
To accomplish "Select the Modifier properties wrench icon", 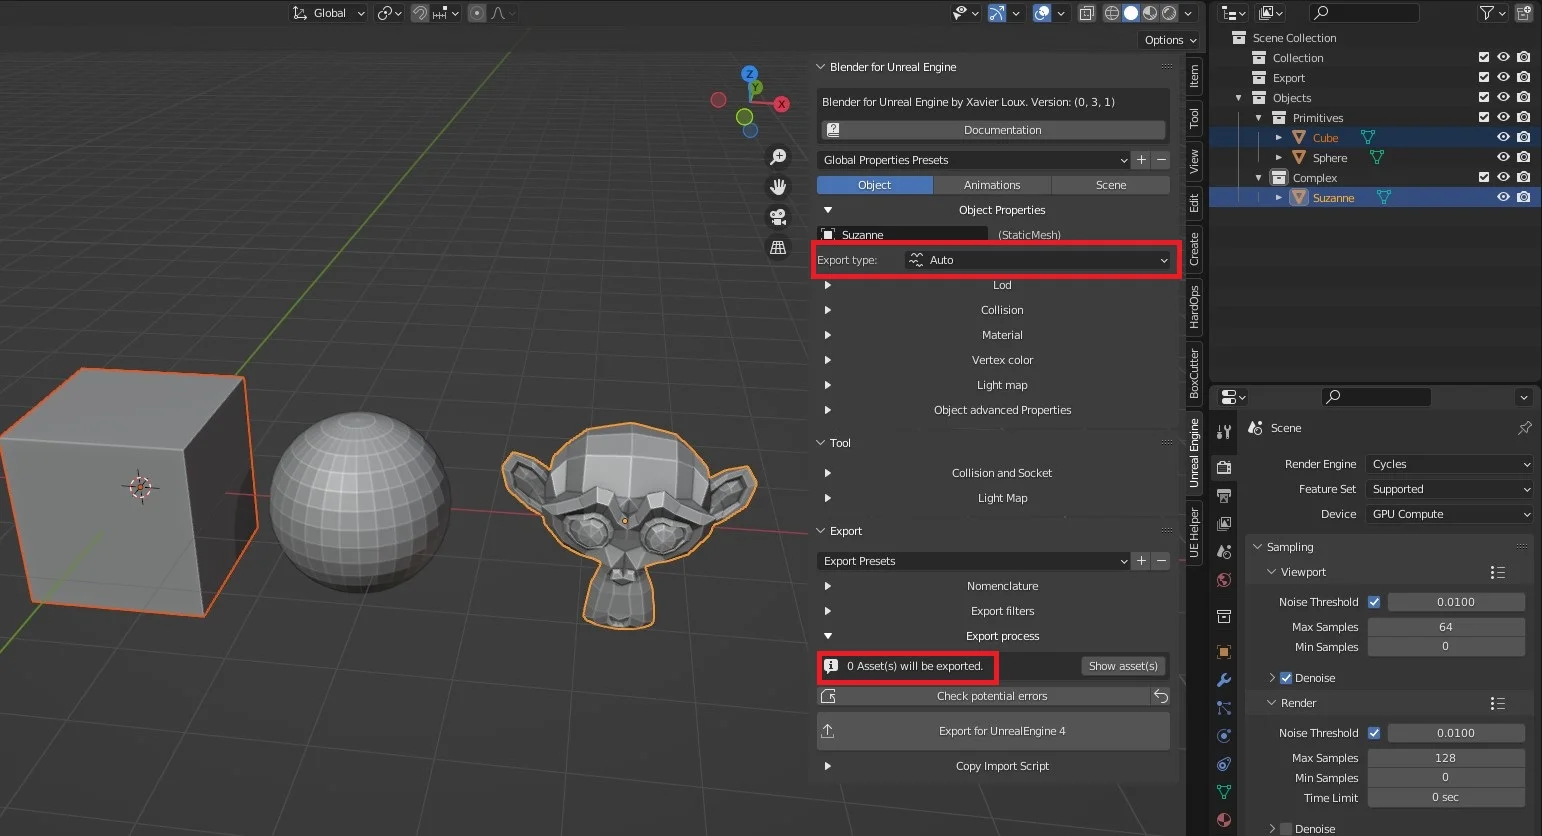I will coord(1223,680).
